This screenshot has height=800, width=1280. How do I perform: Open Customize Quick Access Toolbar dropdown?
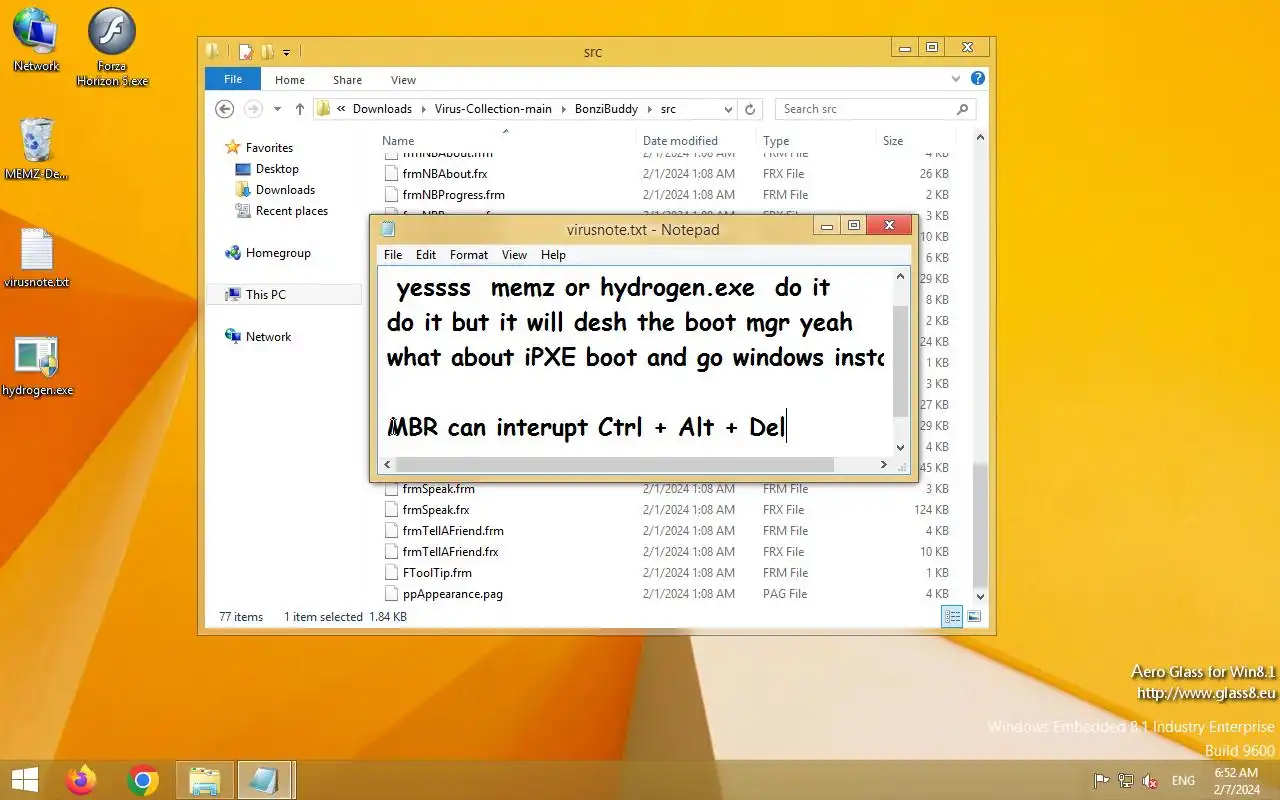click(x=286, y=53)
